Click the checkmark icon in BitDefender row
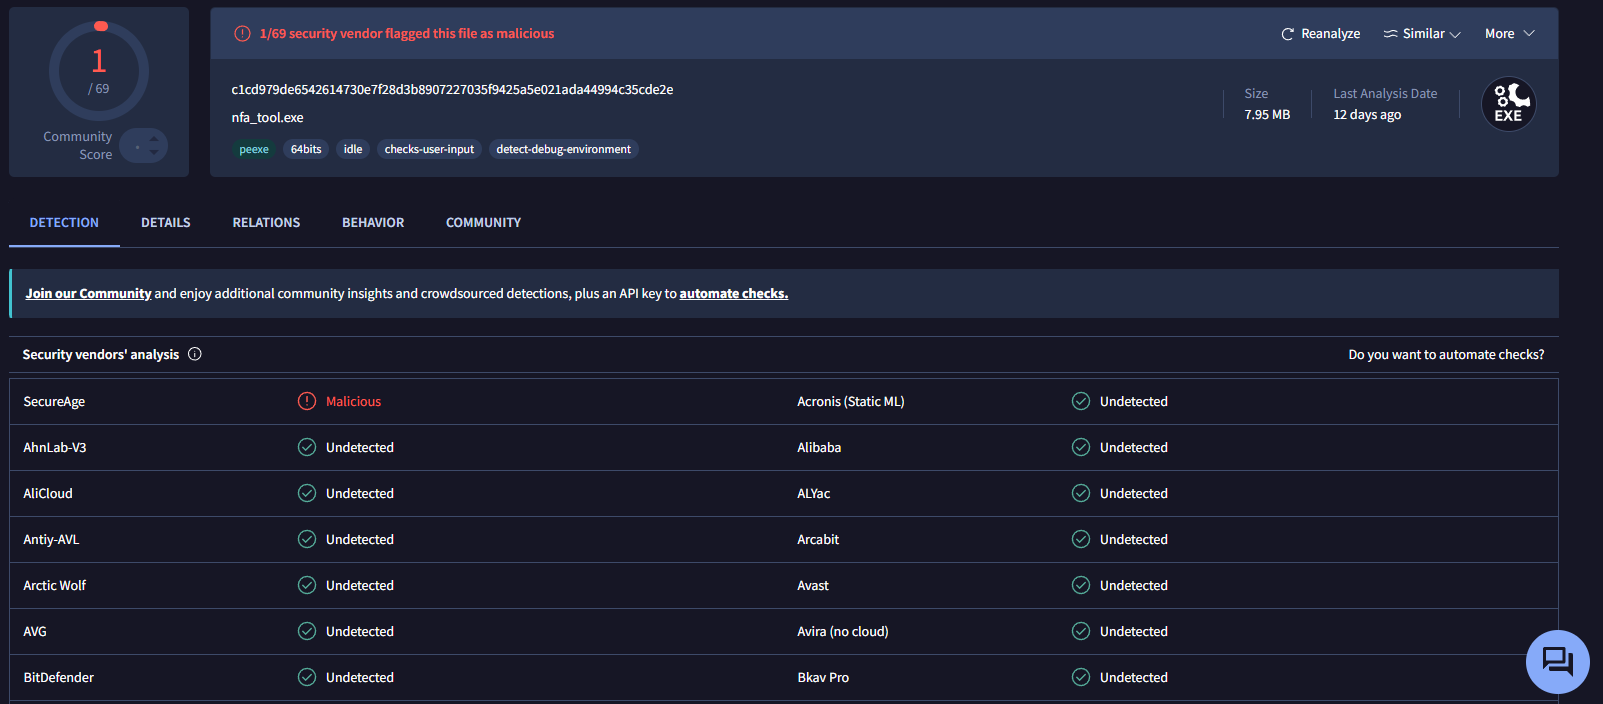 (307, 677)
